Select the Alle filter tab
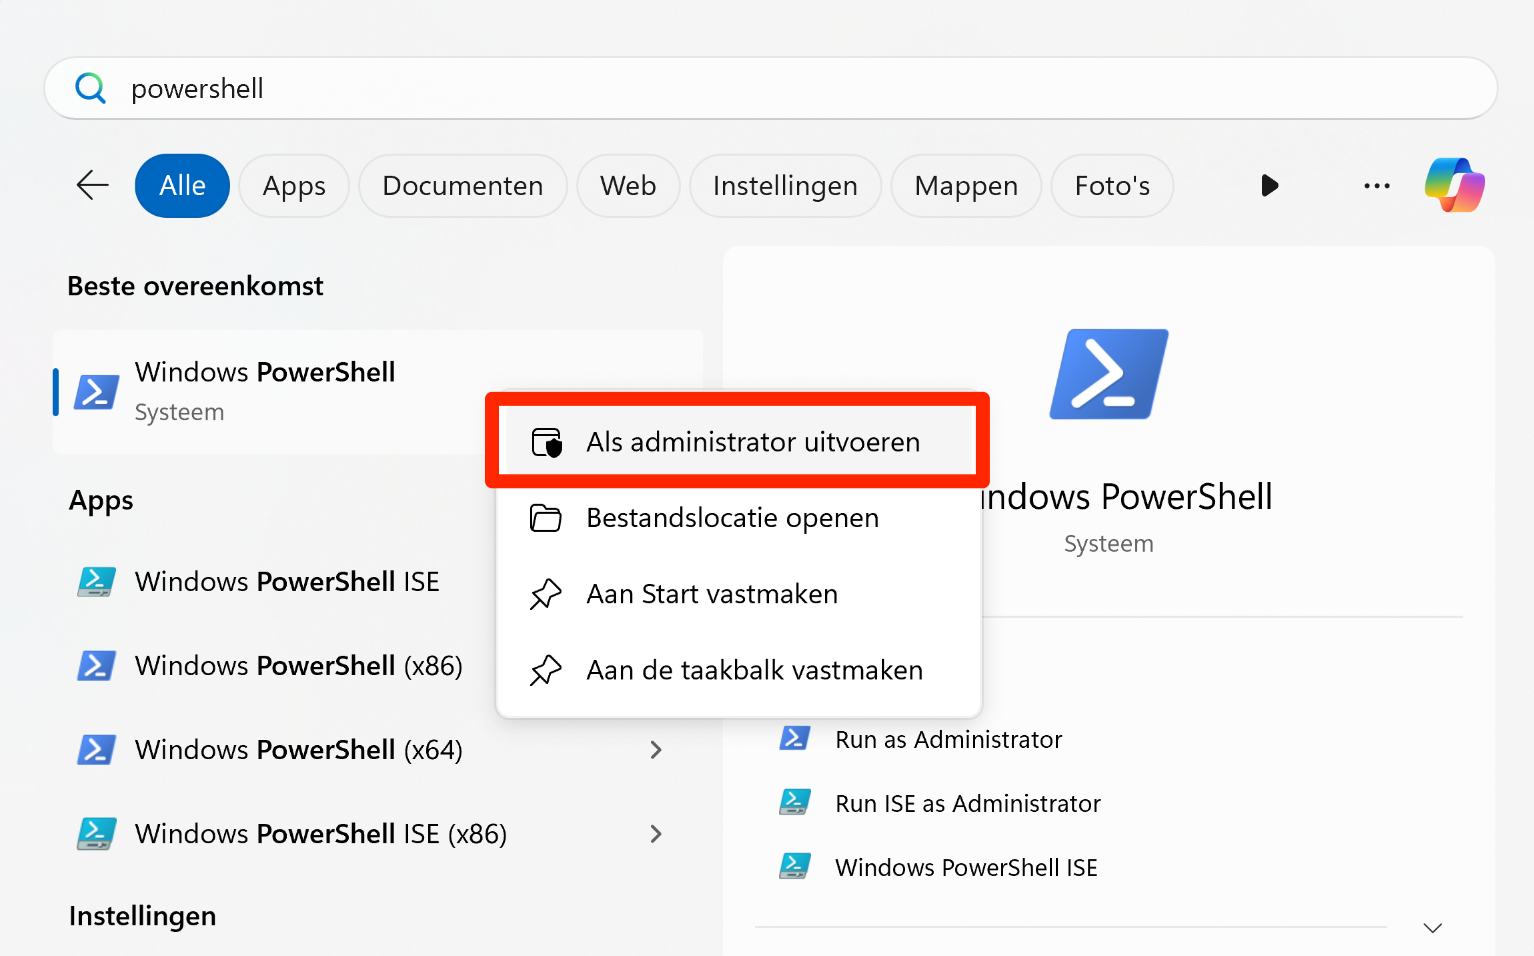This screenshot has width=1534, height=956. tap(182, 186)
